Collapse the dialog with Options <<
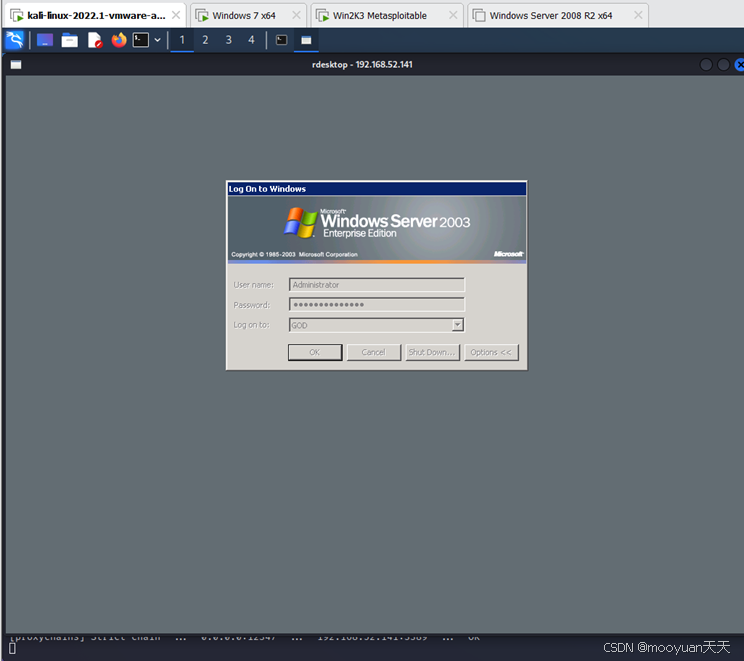The height and width of the screenshot is (661, 744). 492,352
